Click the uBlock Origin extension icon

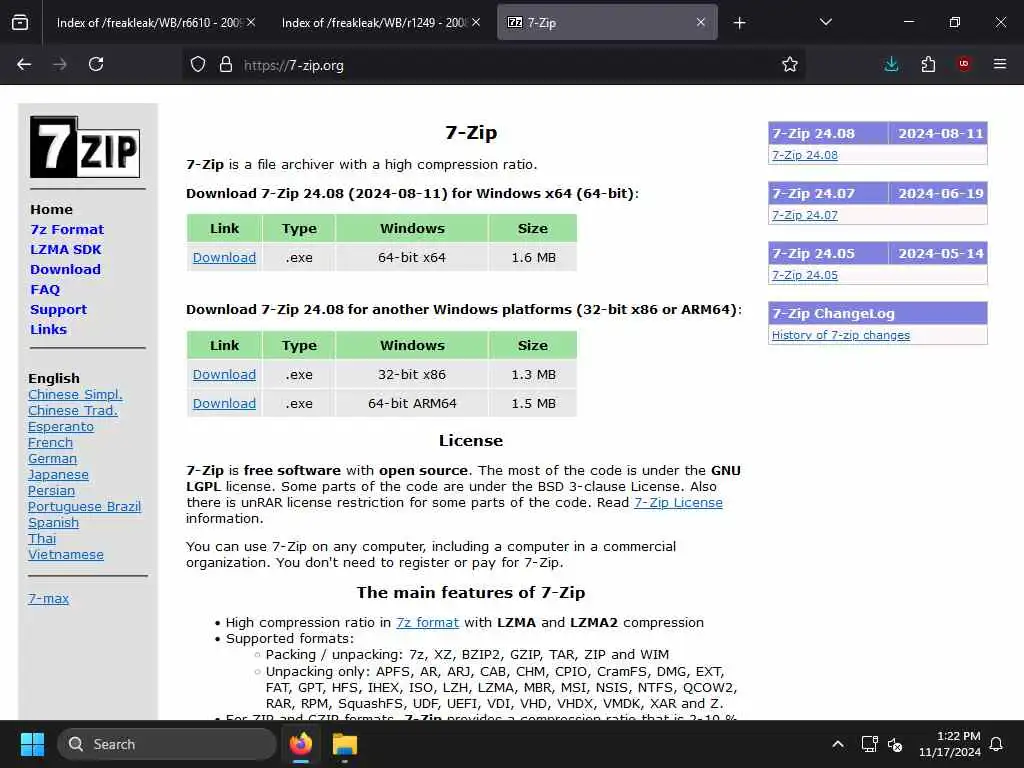coord(964,64)
